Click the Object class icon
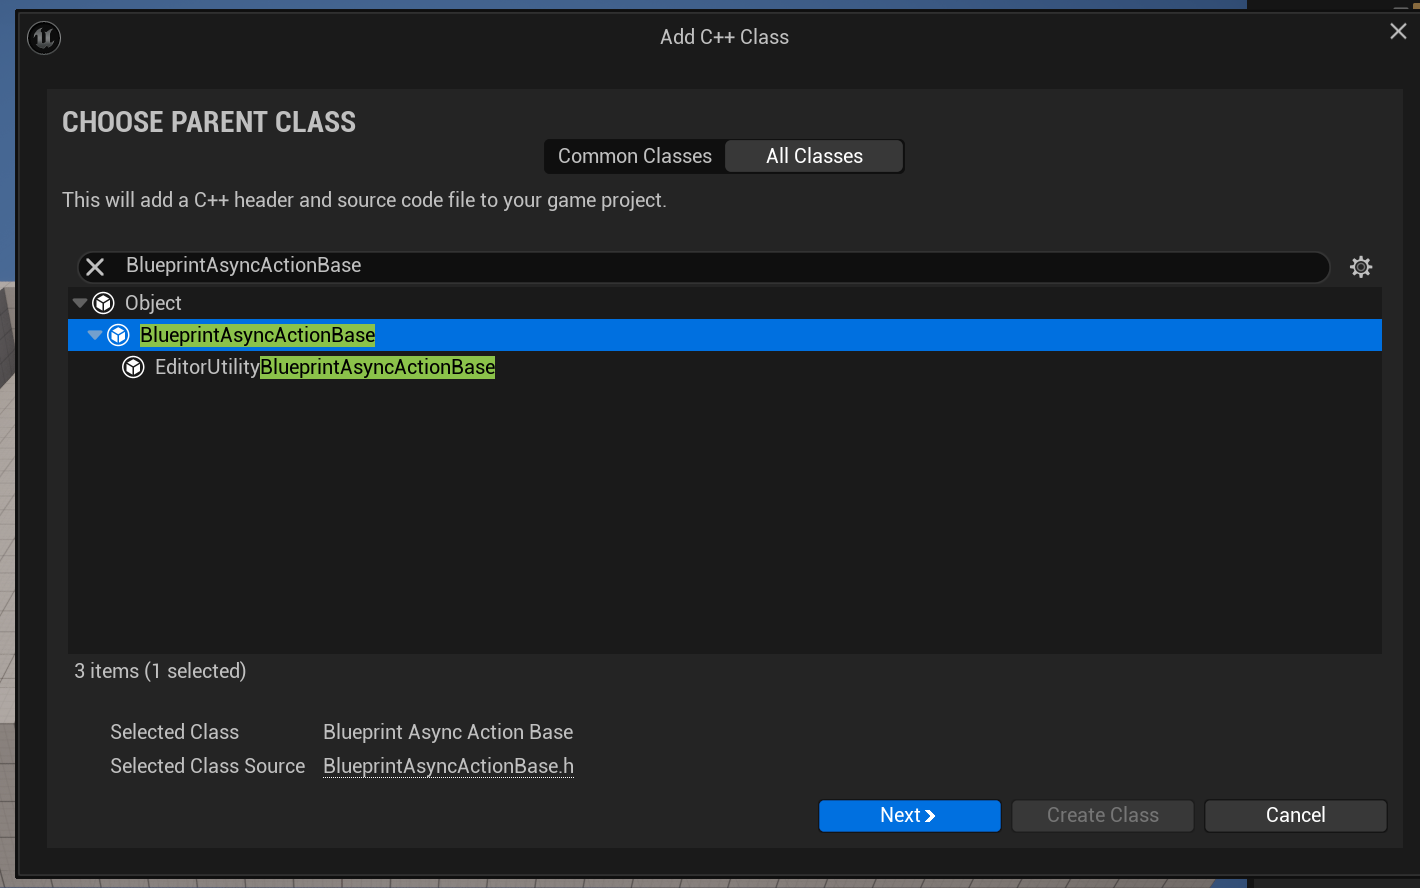 click(103, 303)
